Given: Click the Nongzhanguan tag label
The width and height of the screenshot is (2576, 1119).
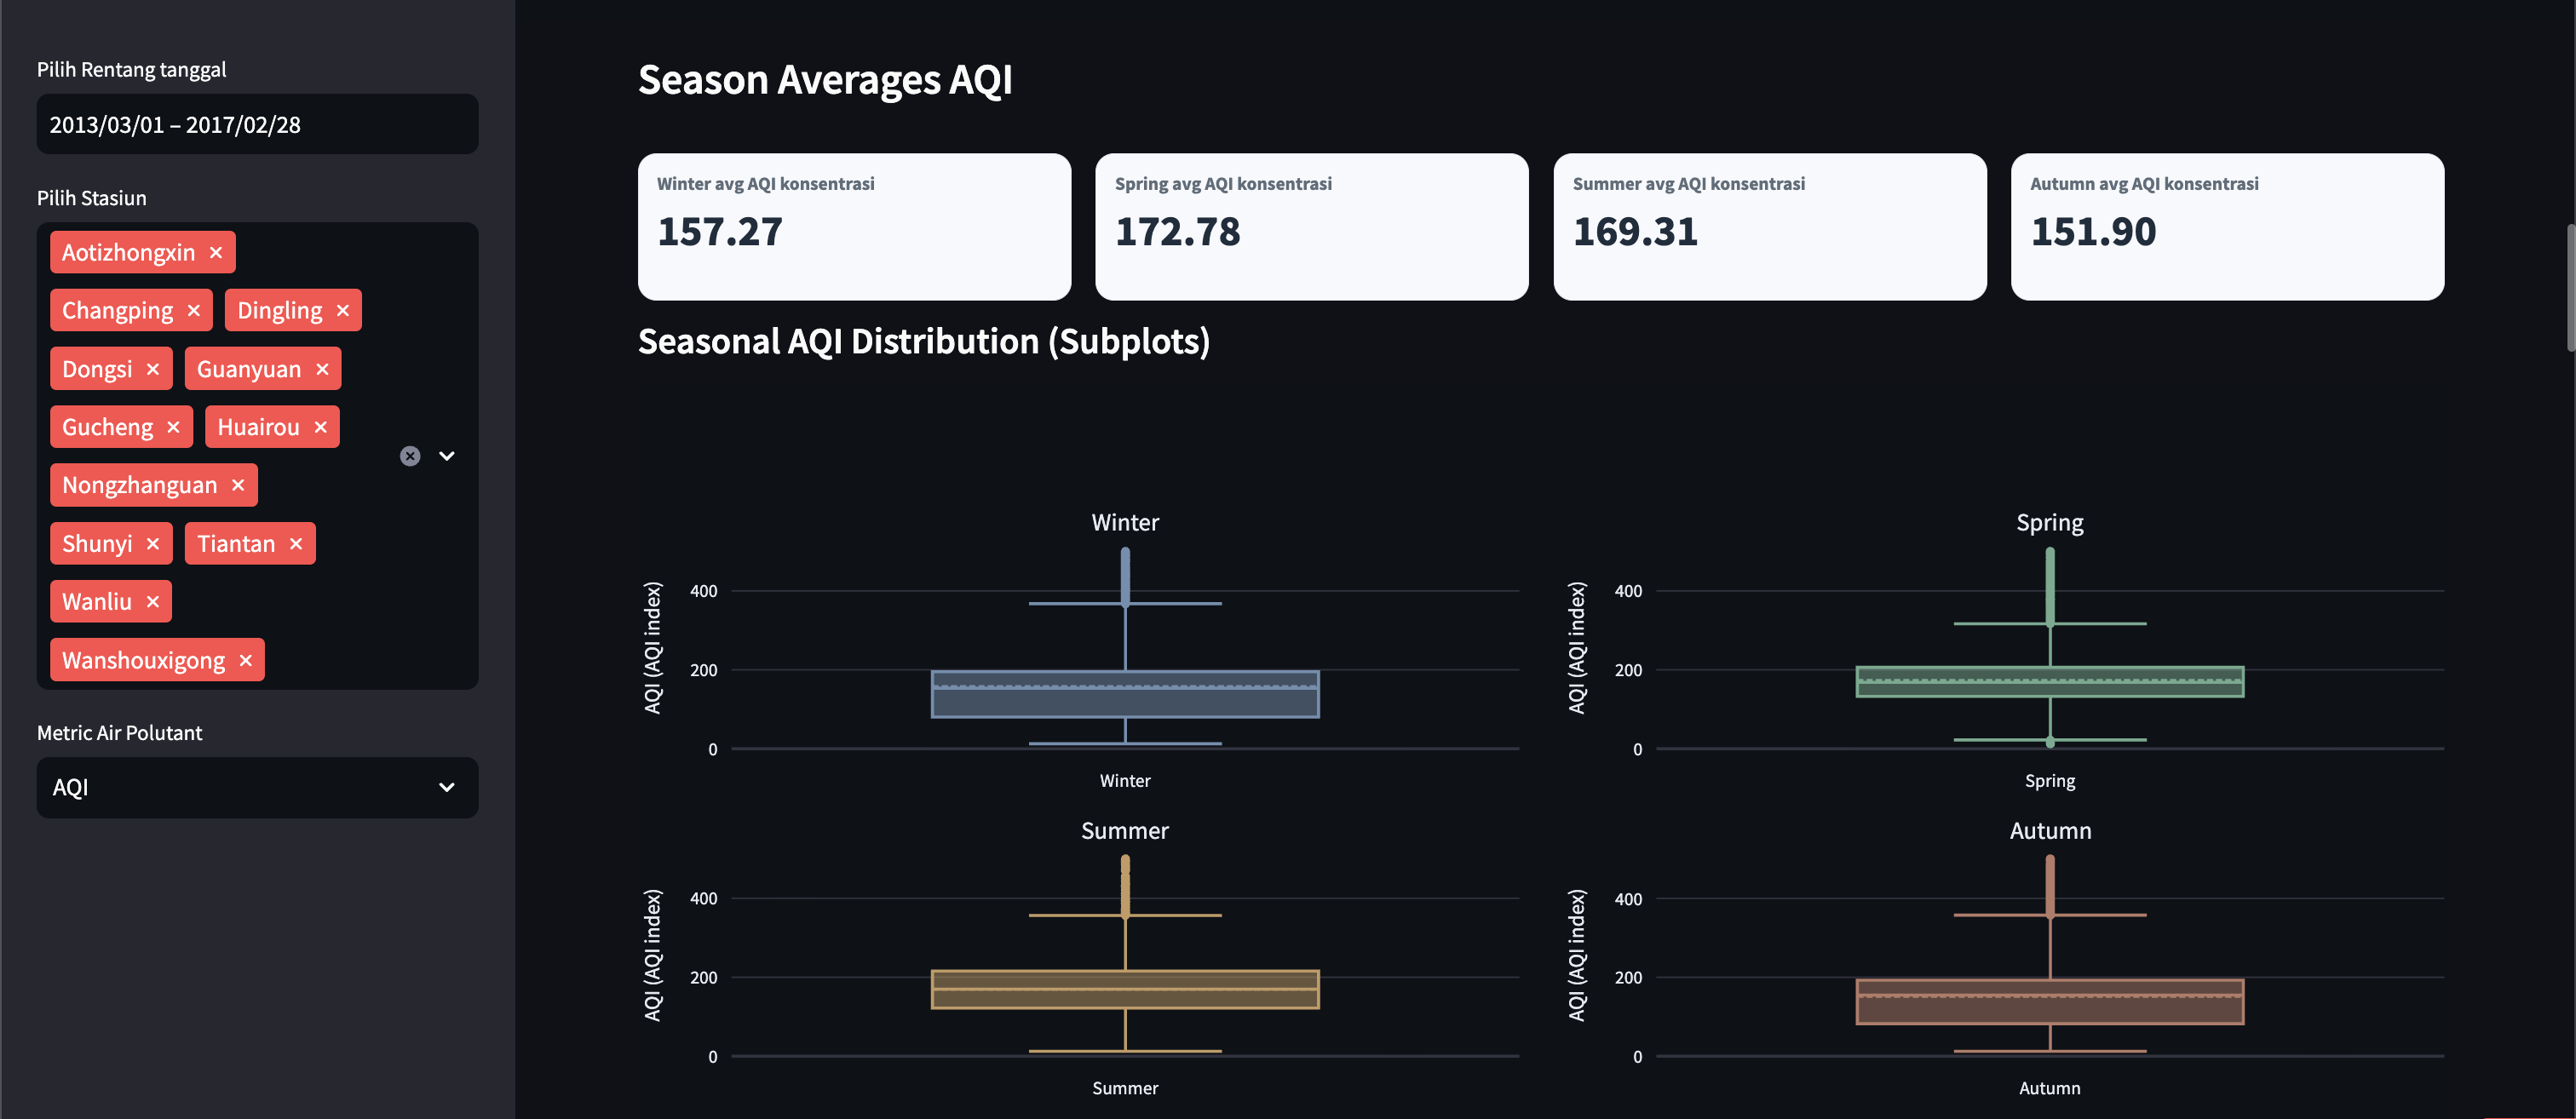Looking at the screenshot, I should point(140,485).
